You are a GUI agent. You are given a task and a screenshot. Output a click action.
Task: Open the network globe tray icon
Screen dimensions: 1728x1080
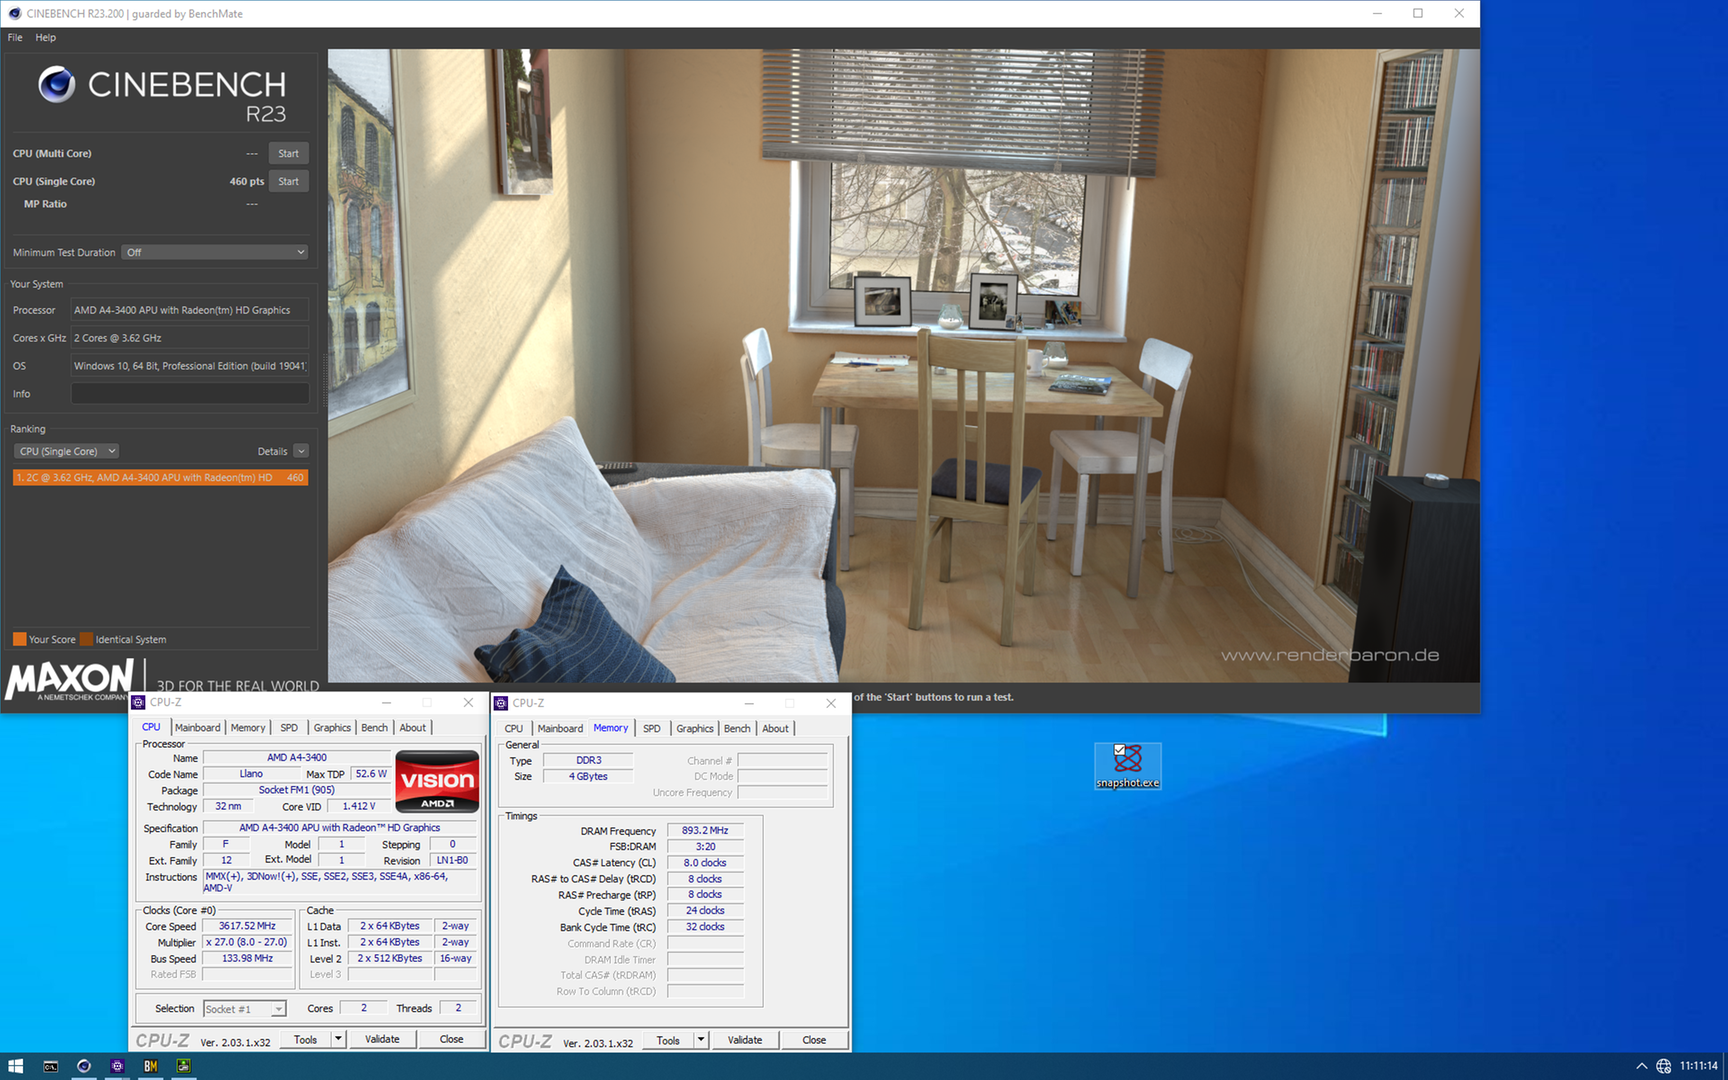(1664, 1066)
